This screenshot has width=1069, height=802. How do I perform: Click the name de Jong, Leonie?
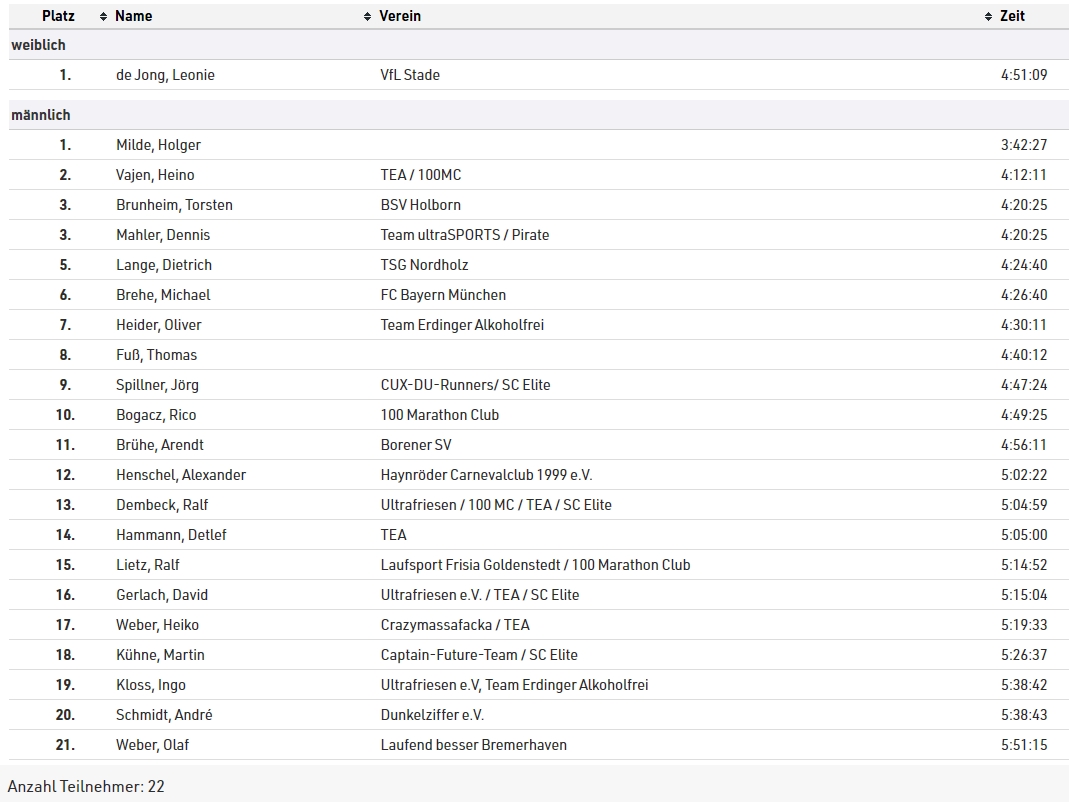click(x=165, y=75)
